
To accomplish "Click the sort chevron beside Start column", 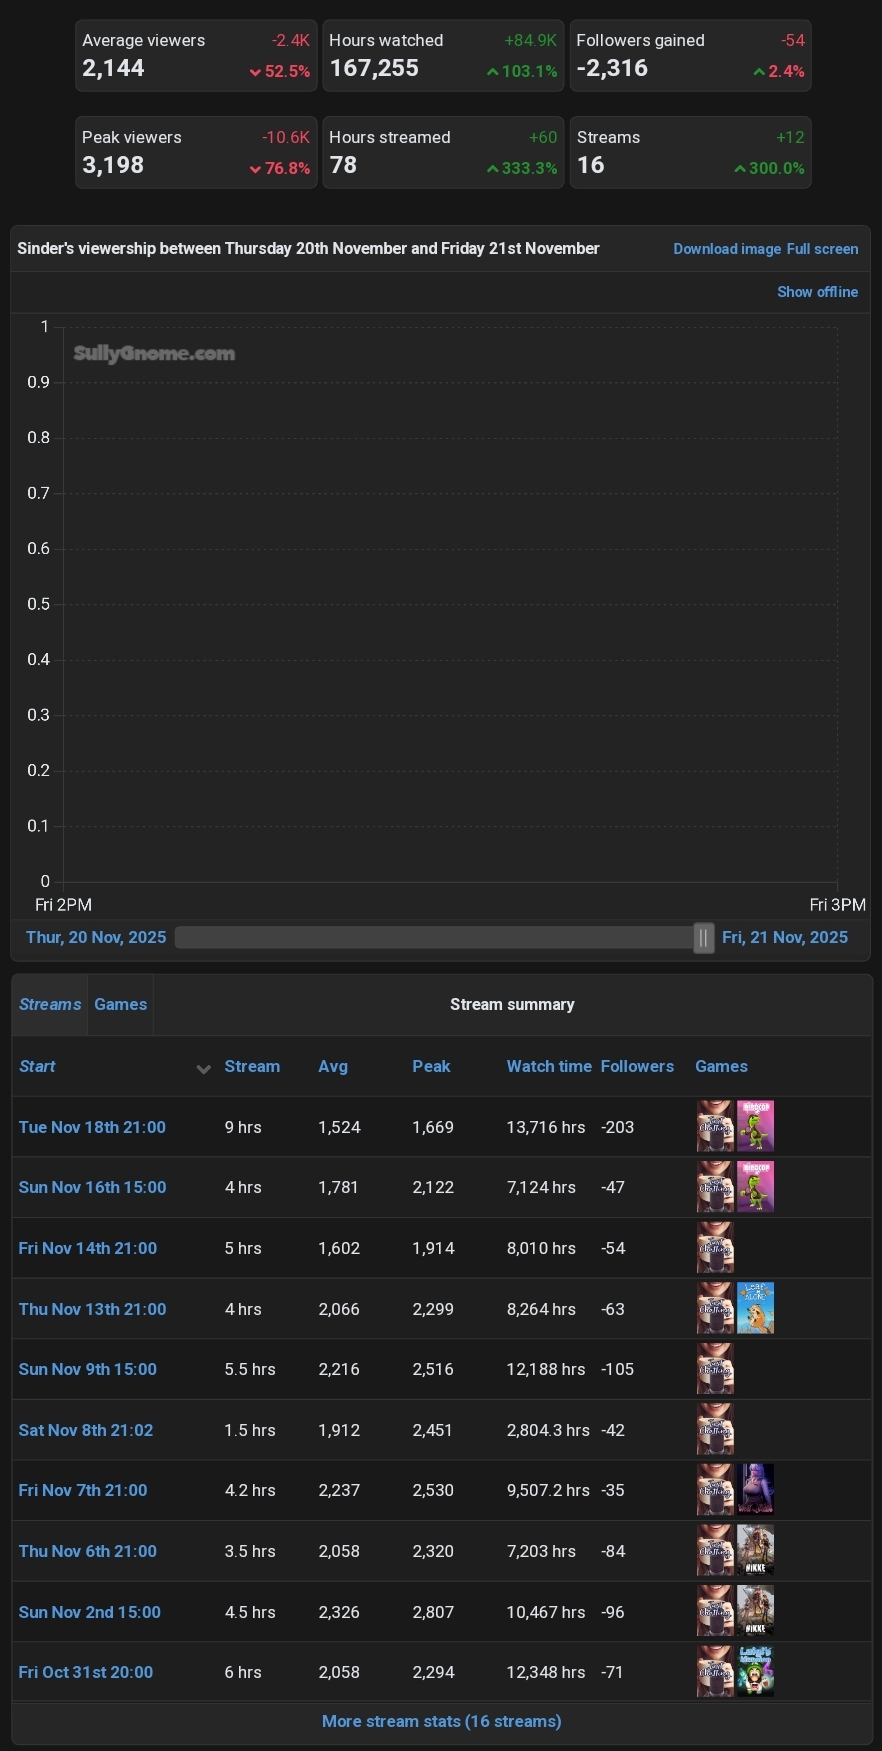I will 203,1068.
